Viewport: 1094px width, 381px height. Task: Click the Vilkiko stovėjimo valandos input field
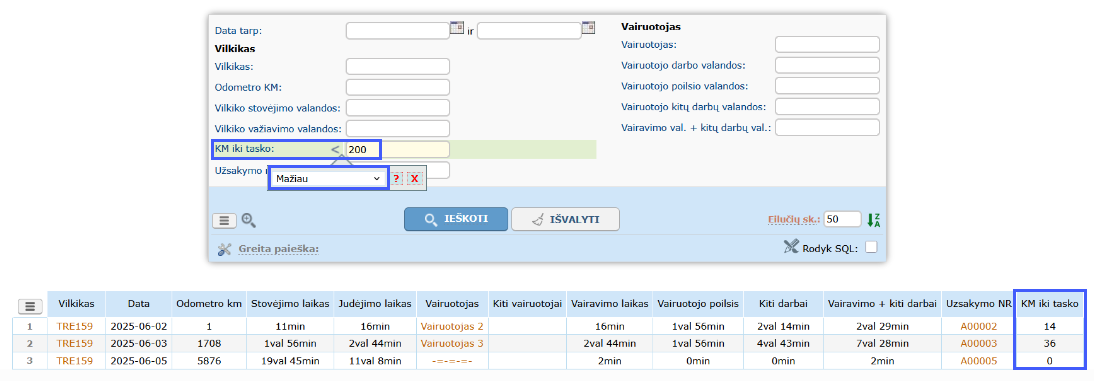398,108
